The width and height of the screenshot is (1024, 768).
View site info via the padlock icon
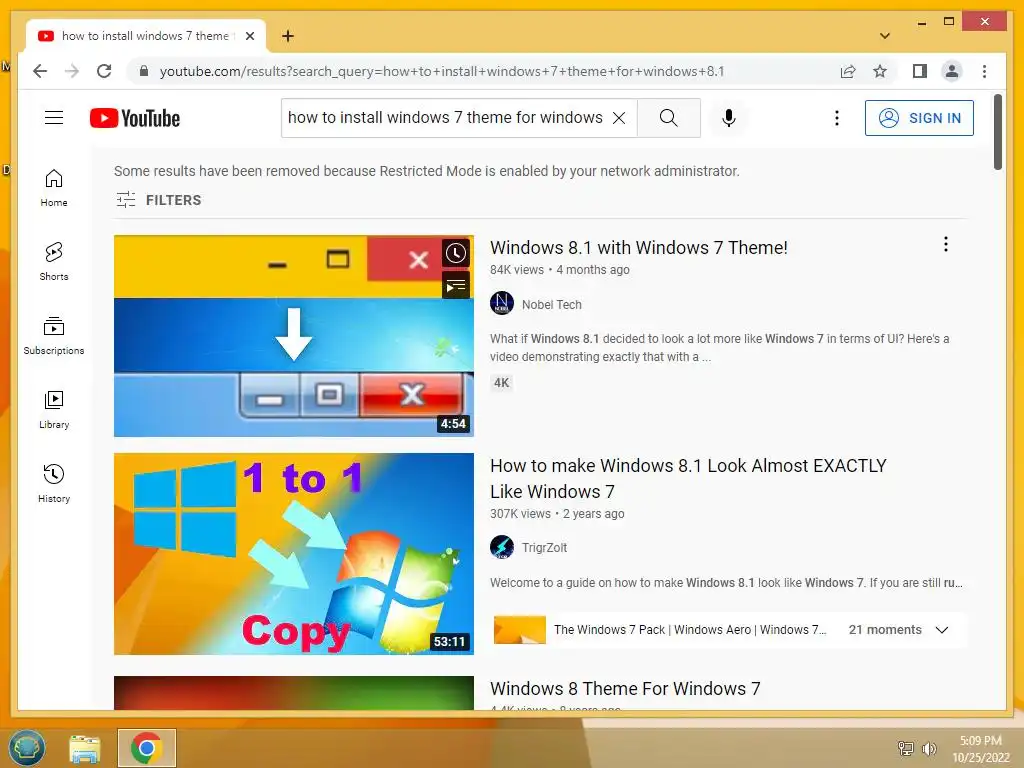144,71
